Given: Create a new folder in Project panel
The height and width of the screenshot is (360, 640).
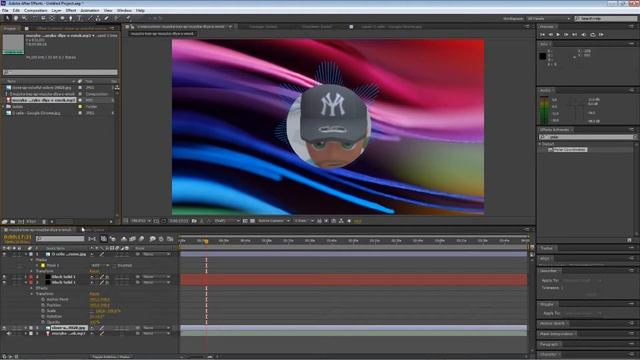Looking at the screenshot, I should tap(13, 222).
